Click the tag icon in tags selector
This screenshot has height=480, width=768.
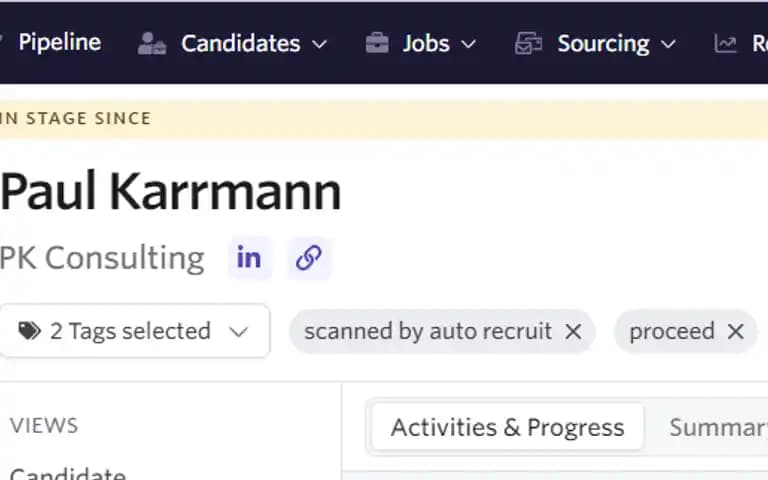29,331
